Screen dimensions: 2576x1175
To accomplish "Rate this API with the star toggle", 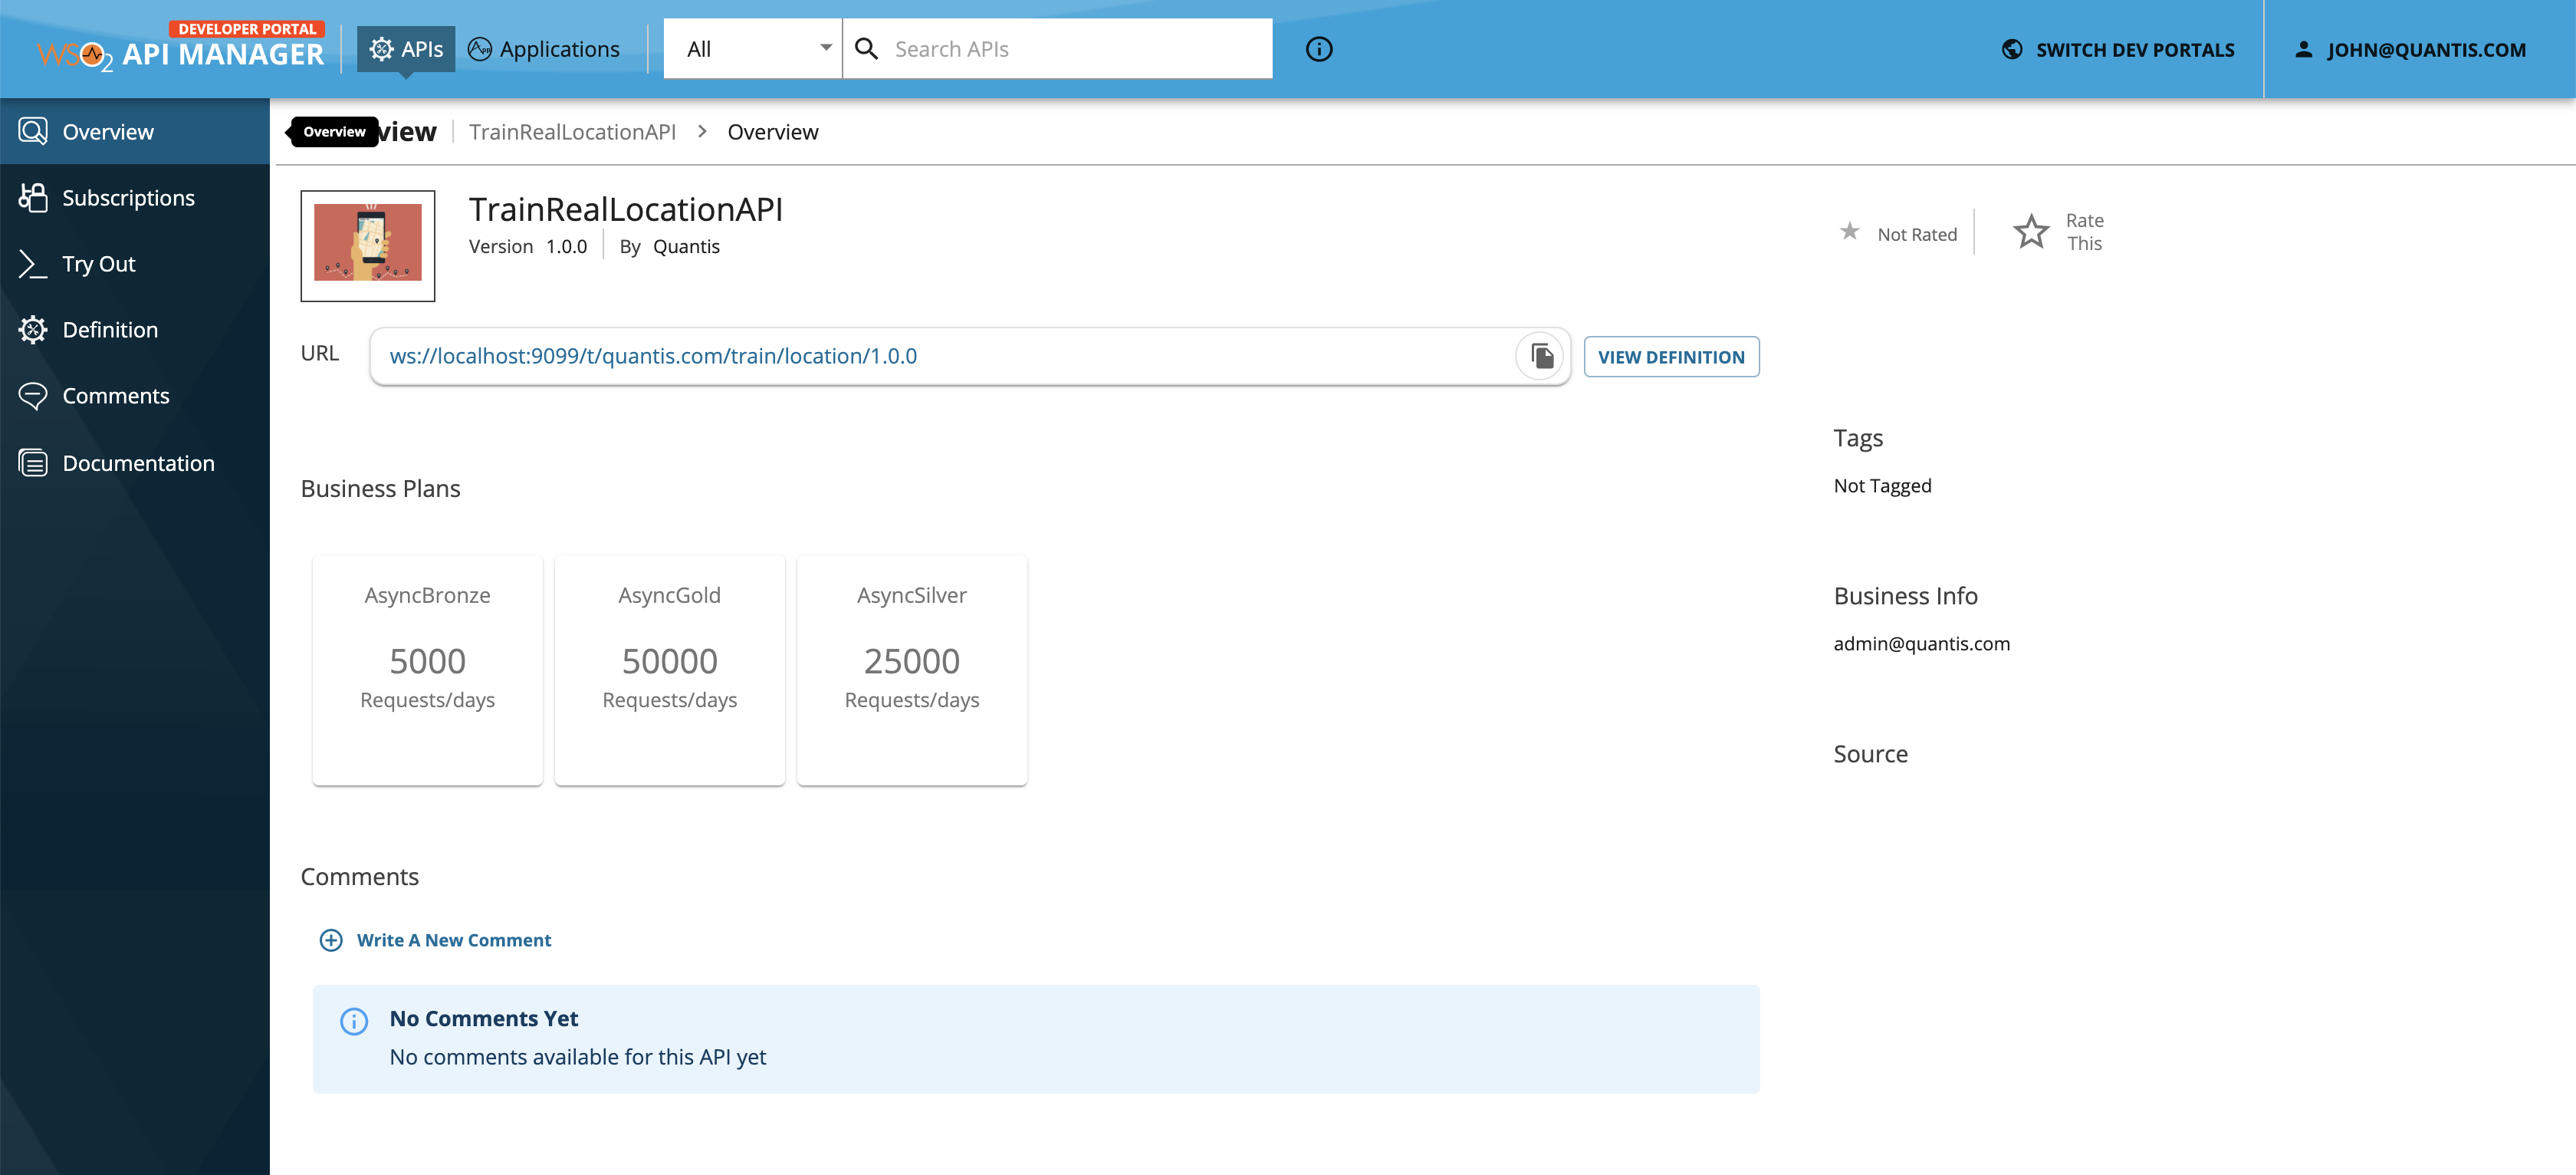I will coord(2031,231).
